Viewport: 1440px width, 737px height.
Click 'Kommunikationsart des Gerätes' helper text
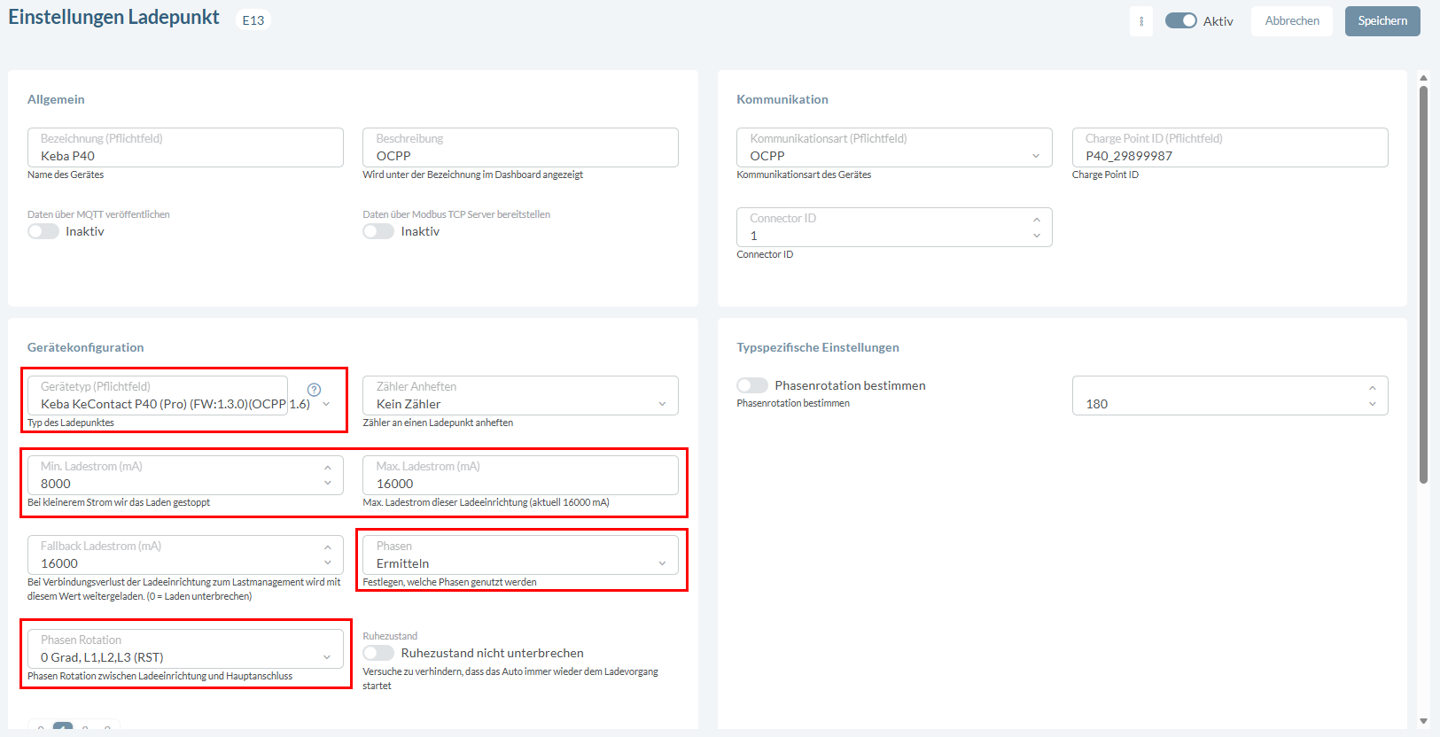[804, 174]
